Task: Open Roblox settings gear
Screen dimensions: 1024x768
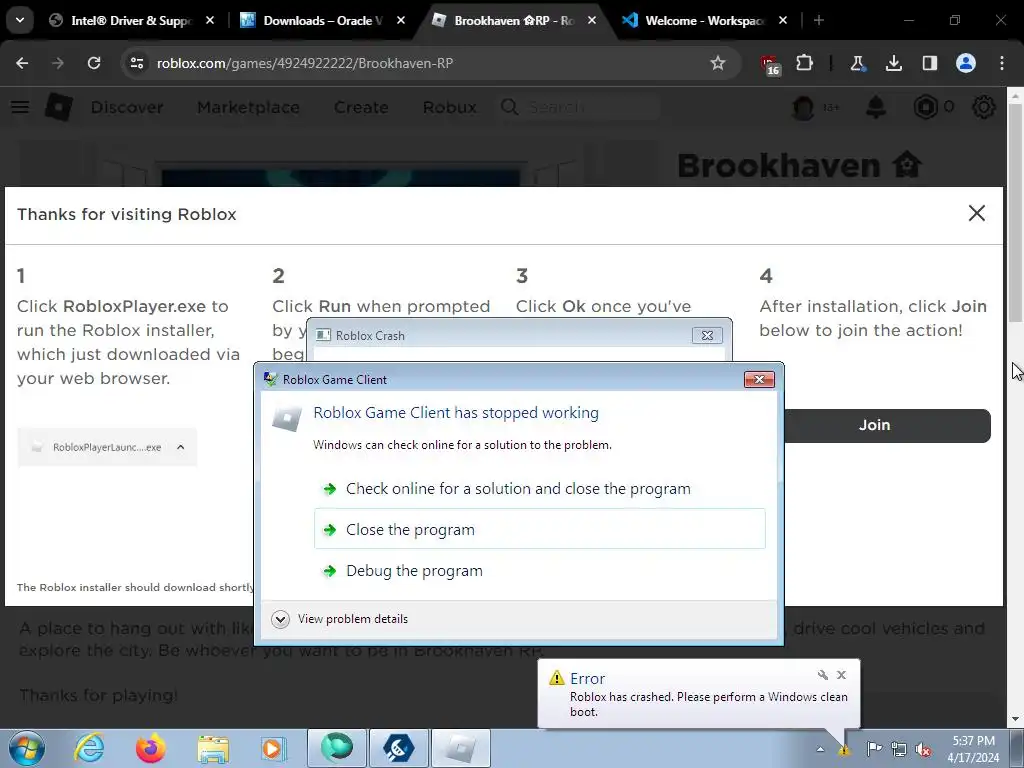Action: tap(984, 107)
